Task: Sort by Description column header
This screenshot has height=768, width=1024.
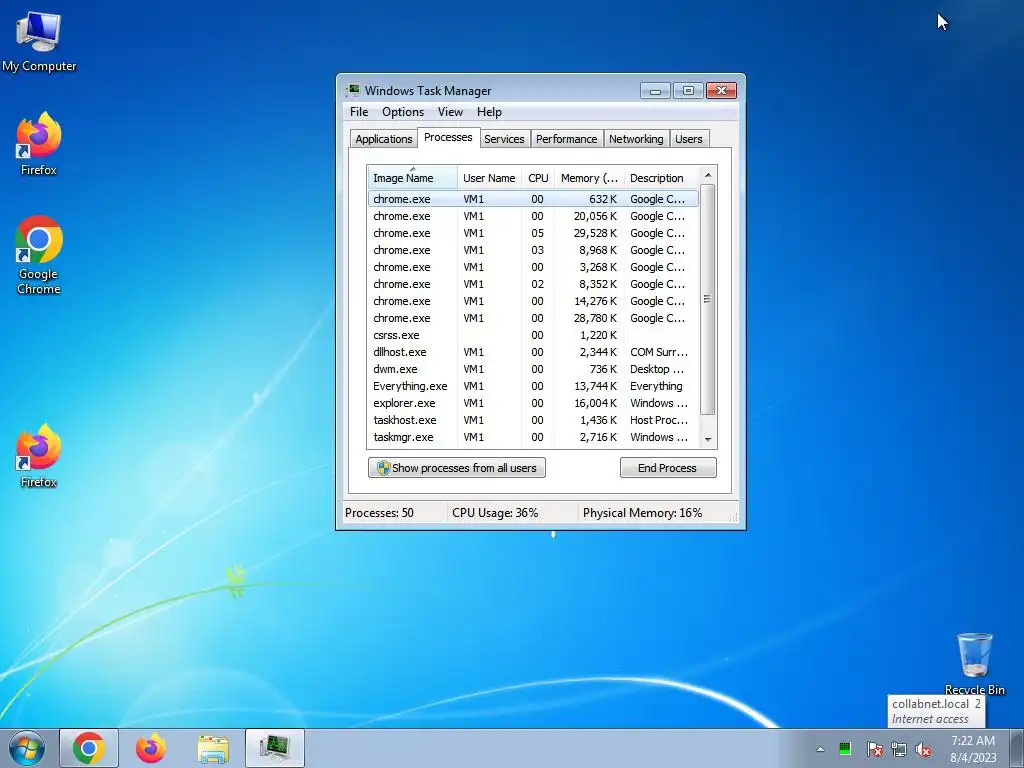Action: point(661,178)
